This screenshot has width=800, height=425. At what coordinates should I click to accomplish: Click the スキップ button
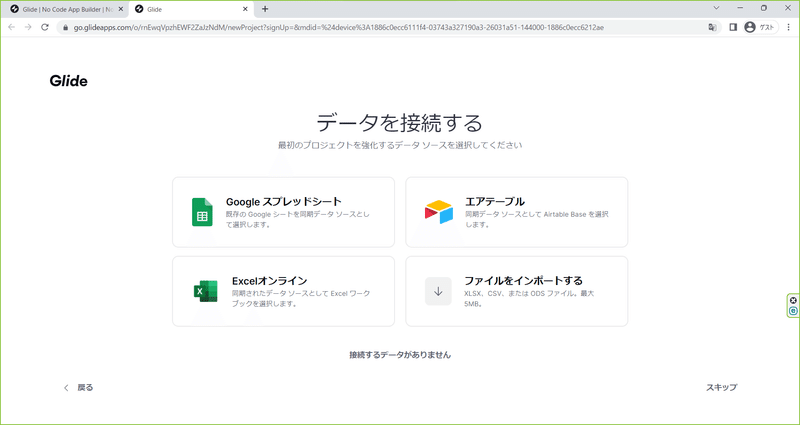pyautogui.click(x=721, y=387)
